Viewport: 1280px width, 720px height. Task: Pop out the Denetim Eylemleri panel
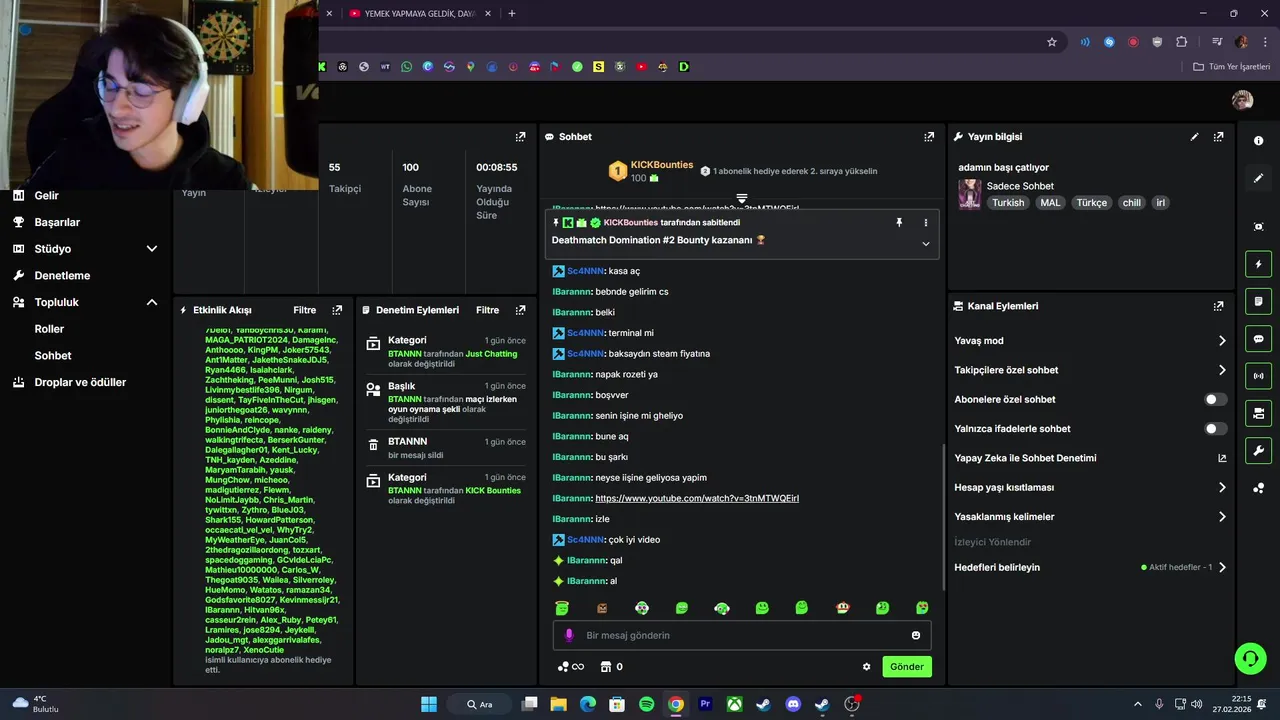coord(520,310)
